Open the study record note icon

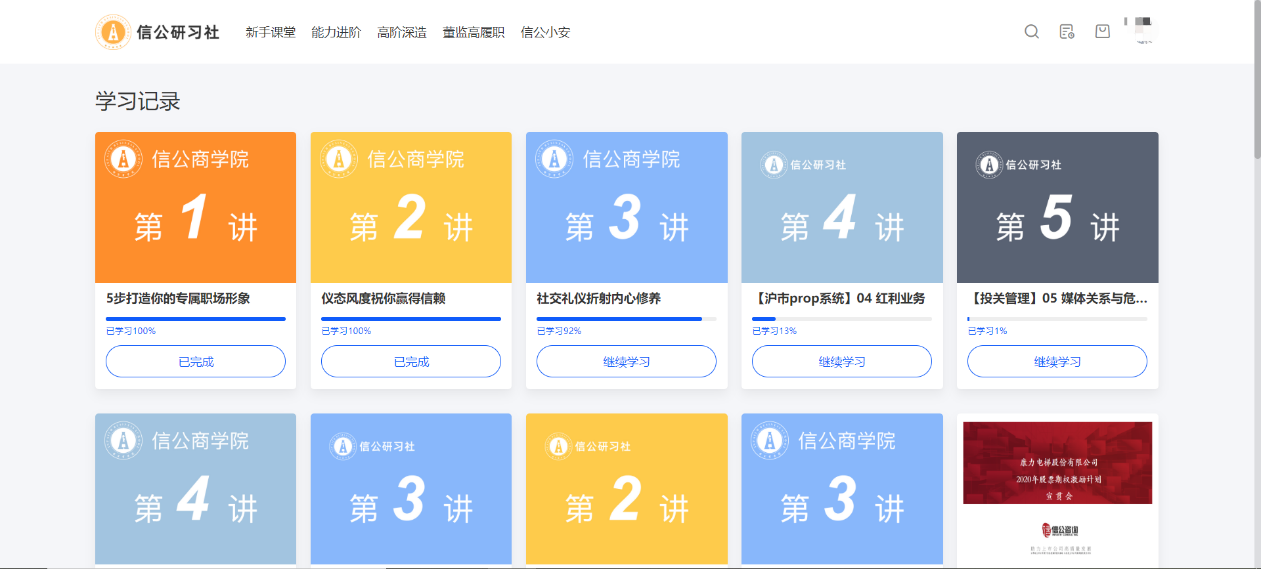tap(1067, 31)
